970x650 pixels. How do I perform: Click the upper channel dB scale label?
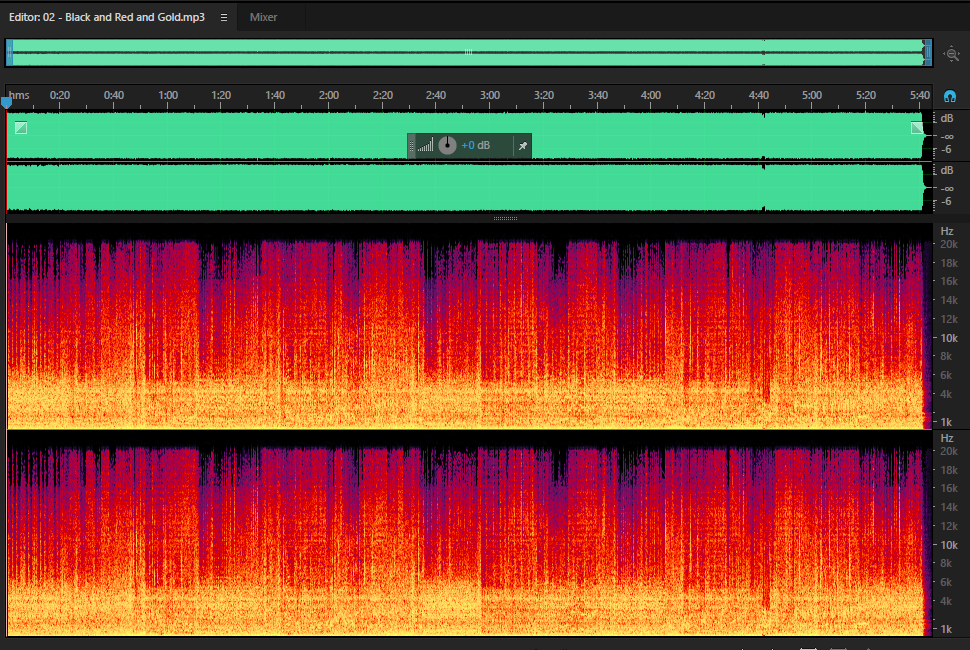[x=947, y=118]
